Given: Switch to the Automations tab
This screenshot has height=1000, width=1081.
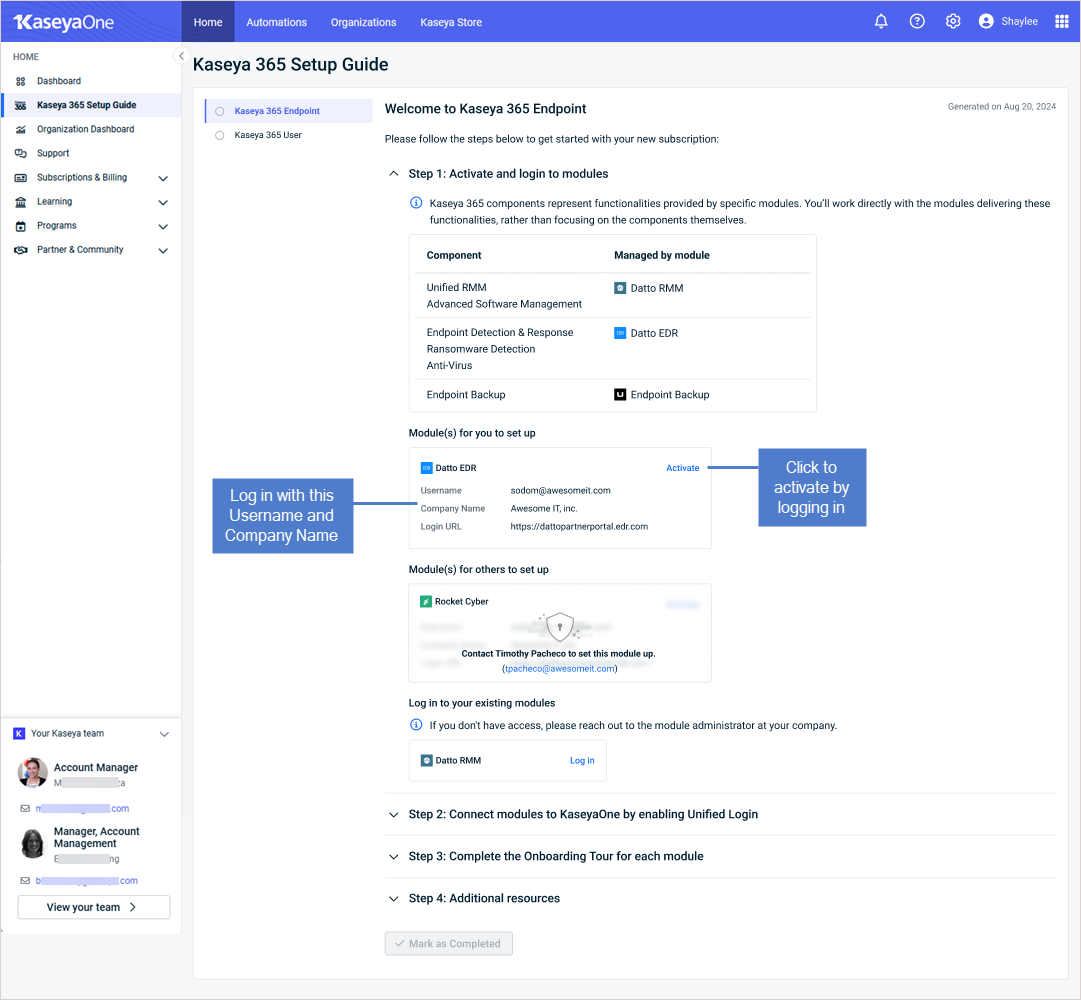Looking at the screenshot, I should tap(277, 22).
